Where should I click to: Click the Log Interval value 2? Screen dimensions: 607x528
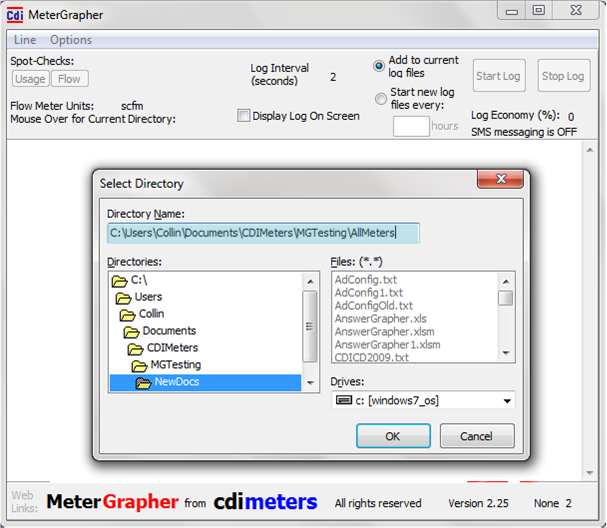(333, 77)
